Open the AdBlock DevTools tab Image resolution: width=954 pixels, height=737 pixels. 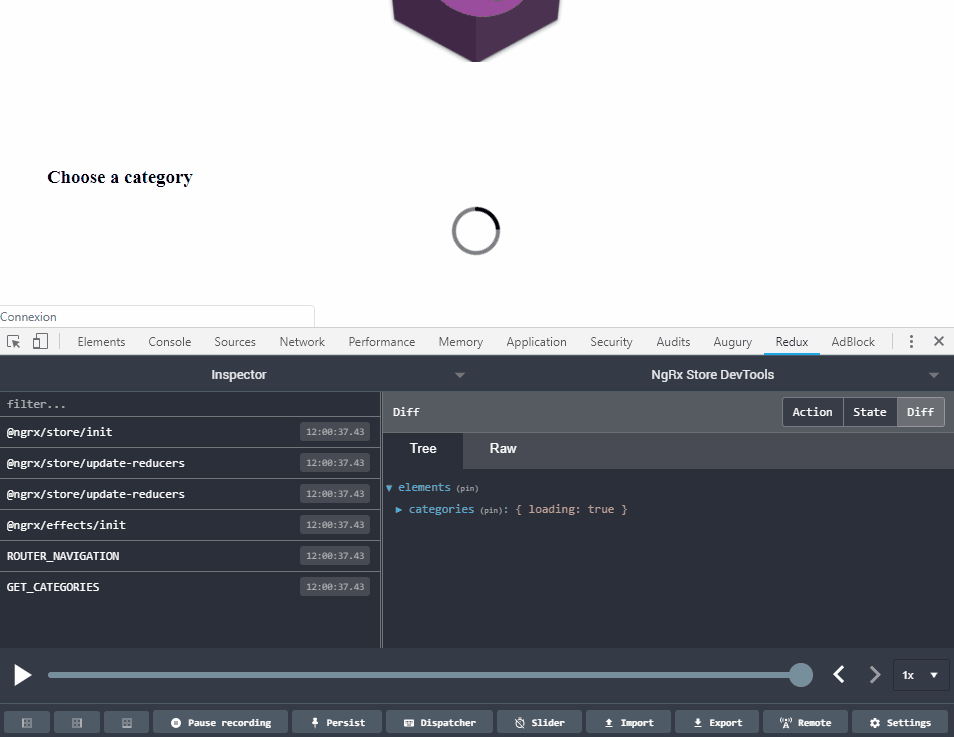click(853, 341)
